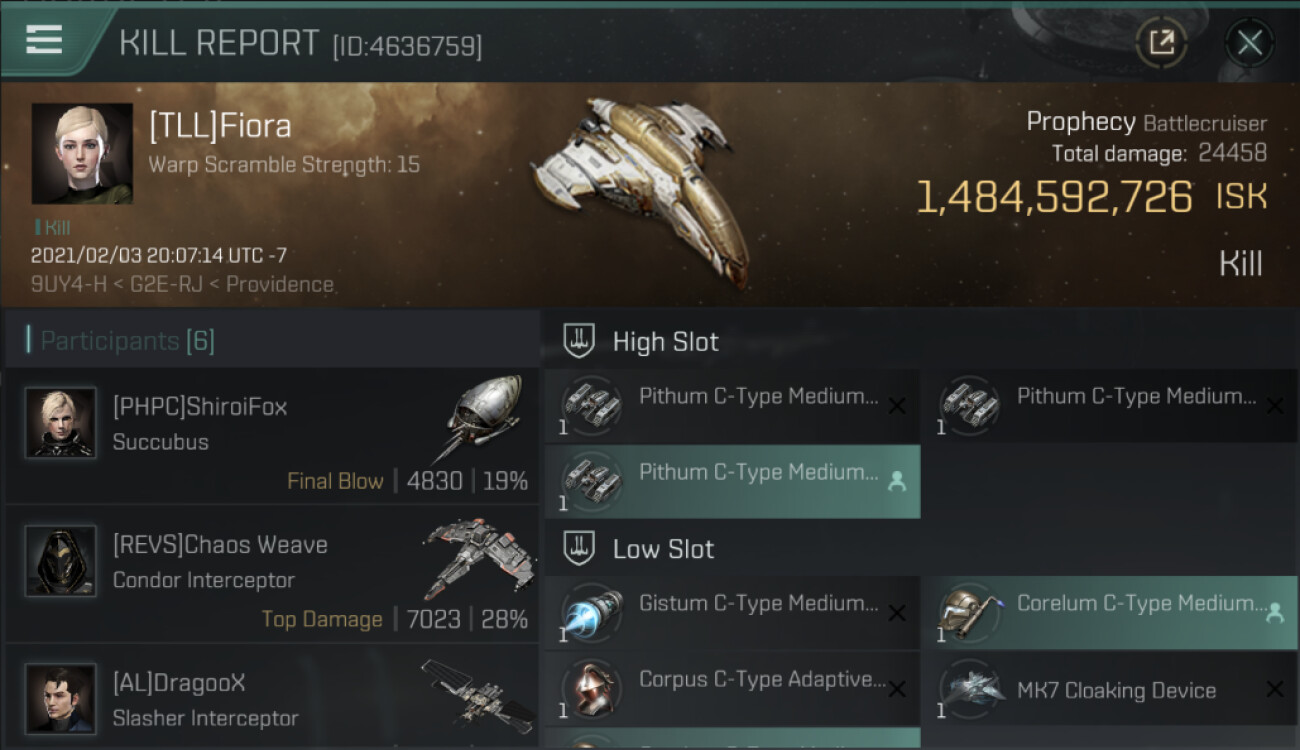Image resolution: width=1300 pixels, height=750 pixels.
Task: Click the Condor Interceptor ship icon
Action: click(478, 556)
